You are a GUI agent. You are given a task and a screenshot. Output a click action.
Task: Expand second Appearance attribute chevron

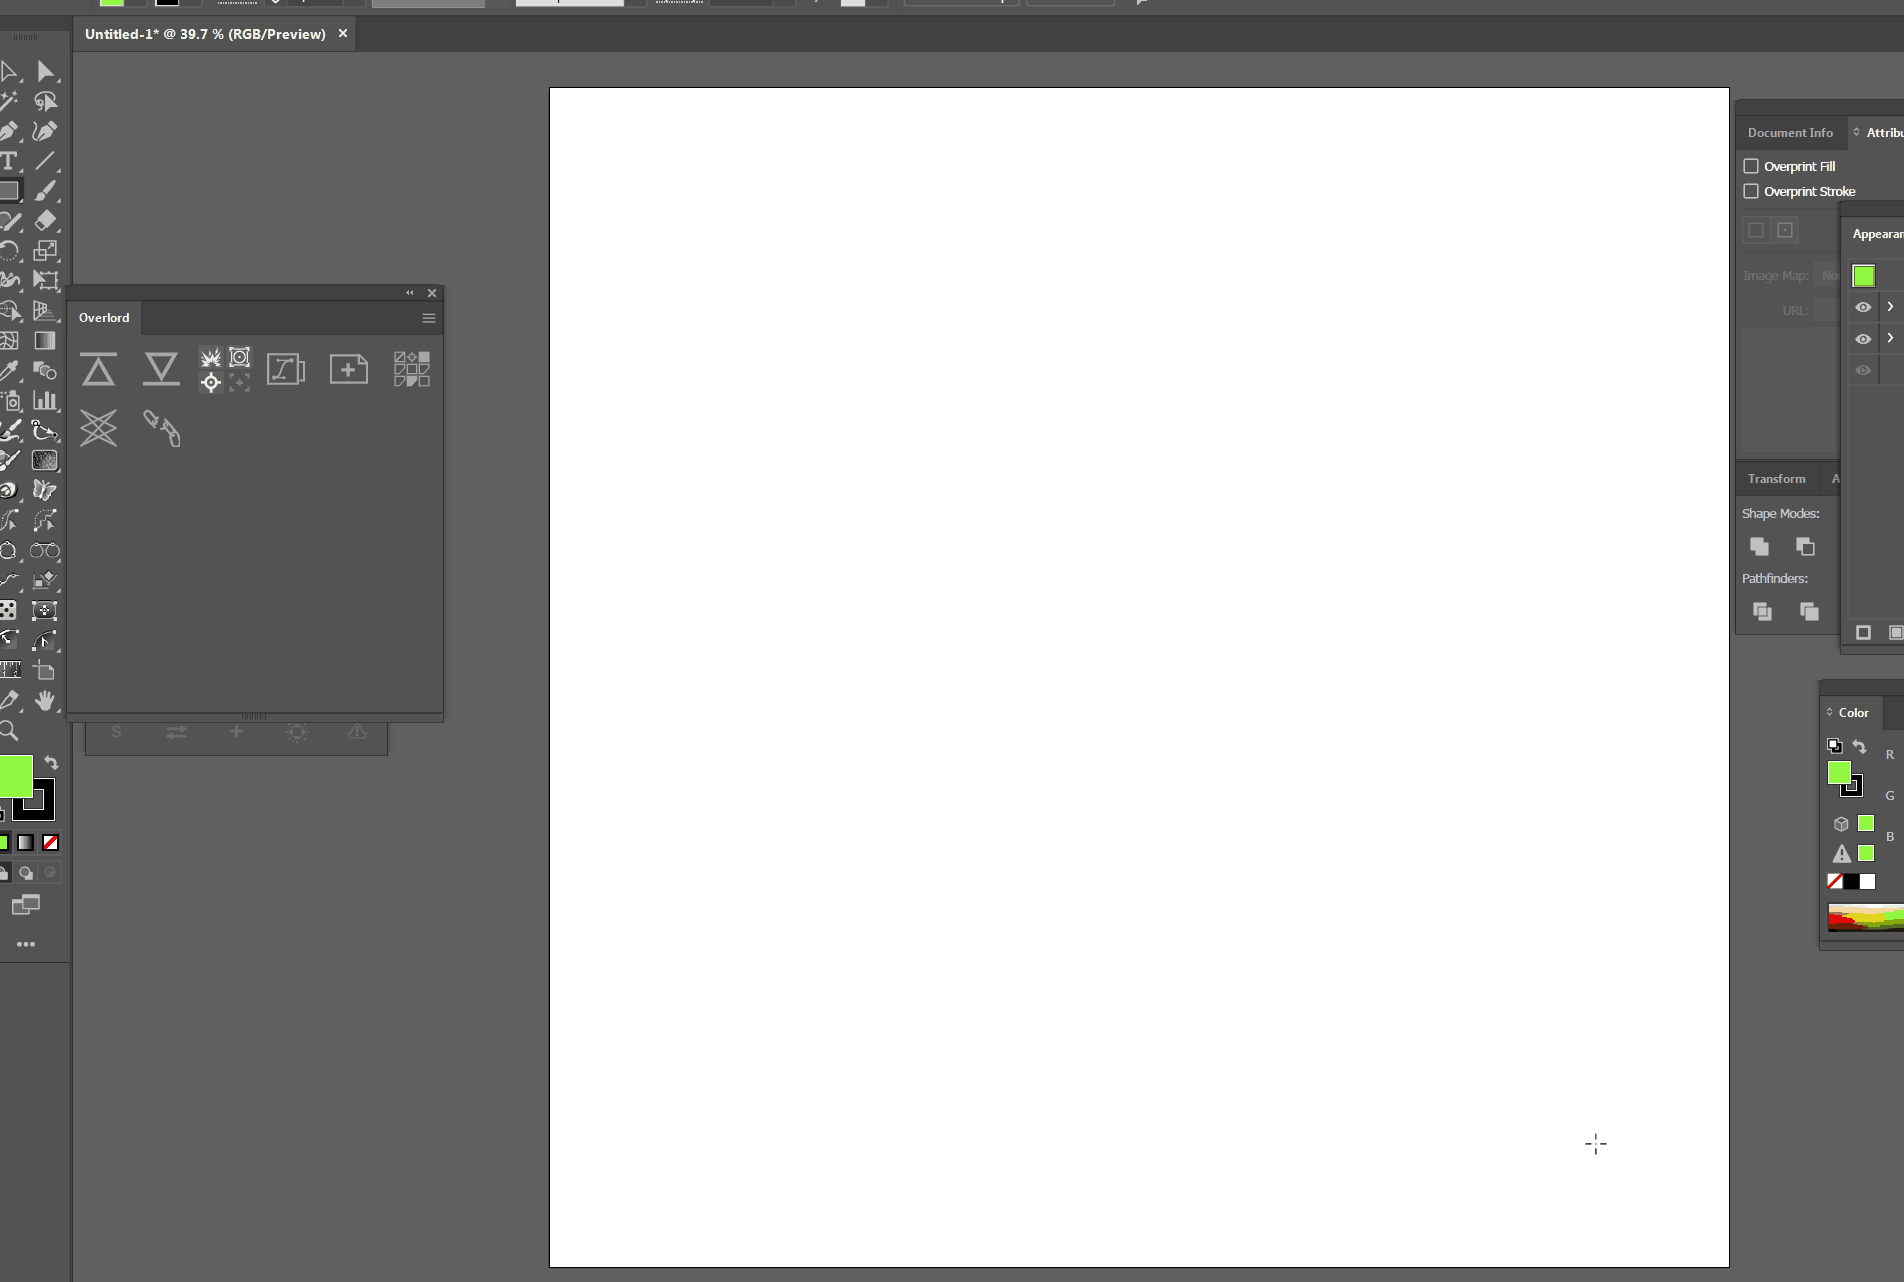point(1890,339)
